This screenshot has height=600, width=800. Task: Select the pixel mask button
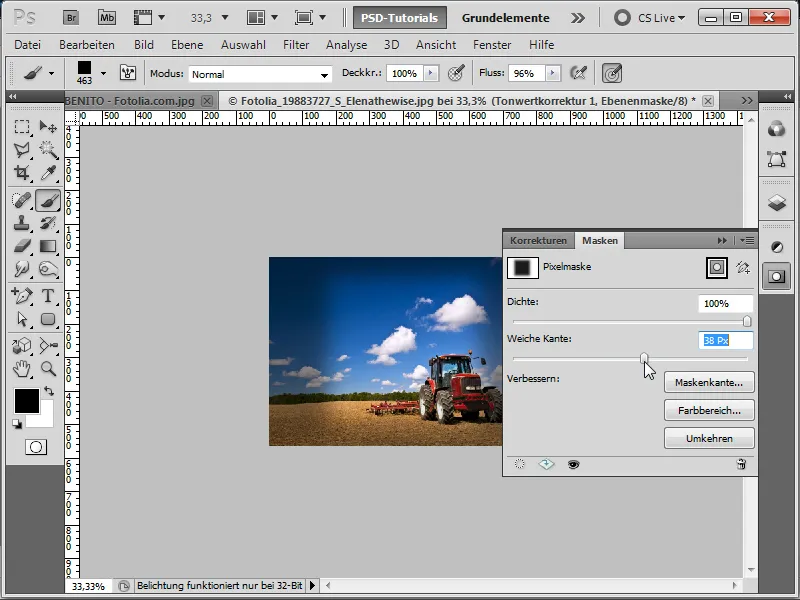[x=717, y=267]
